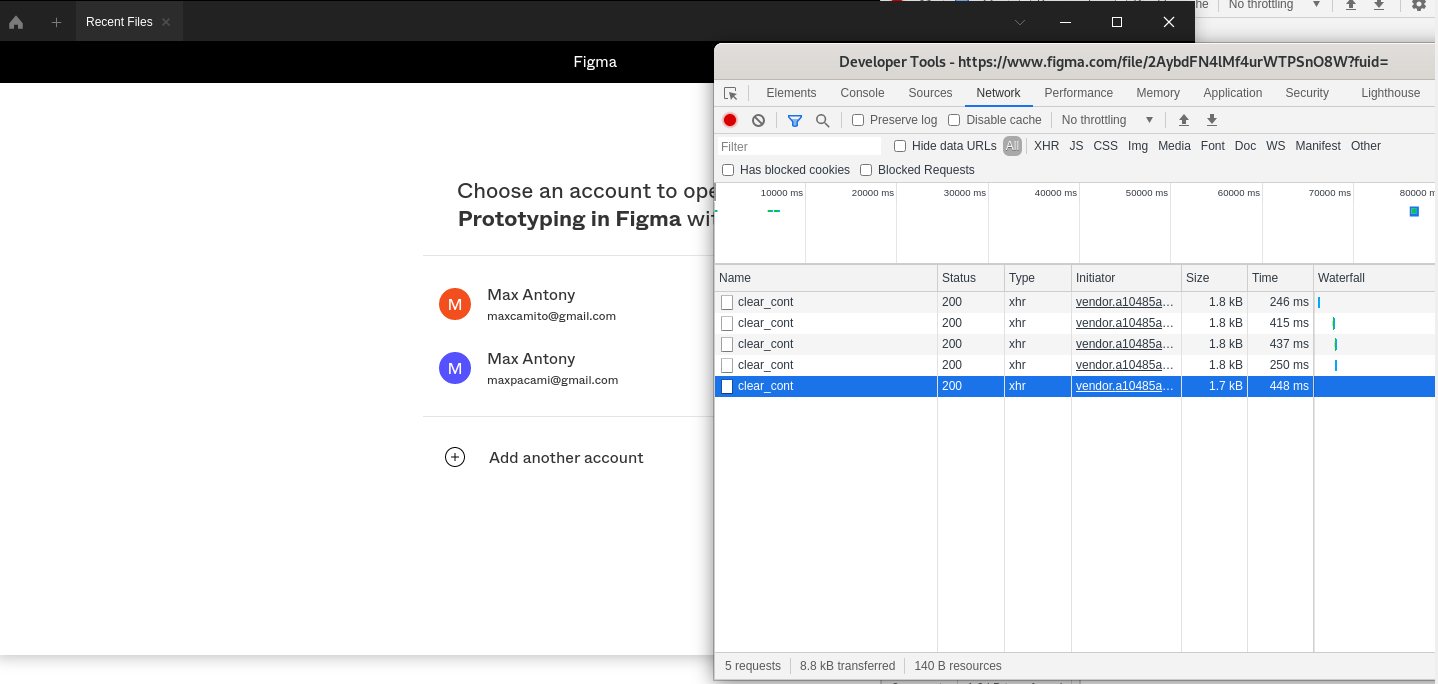Open the Elements tab

pyautogui.click(x=791, y=93)
